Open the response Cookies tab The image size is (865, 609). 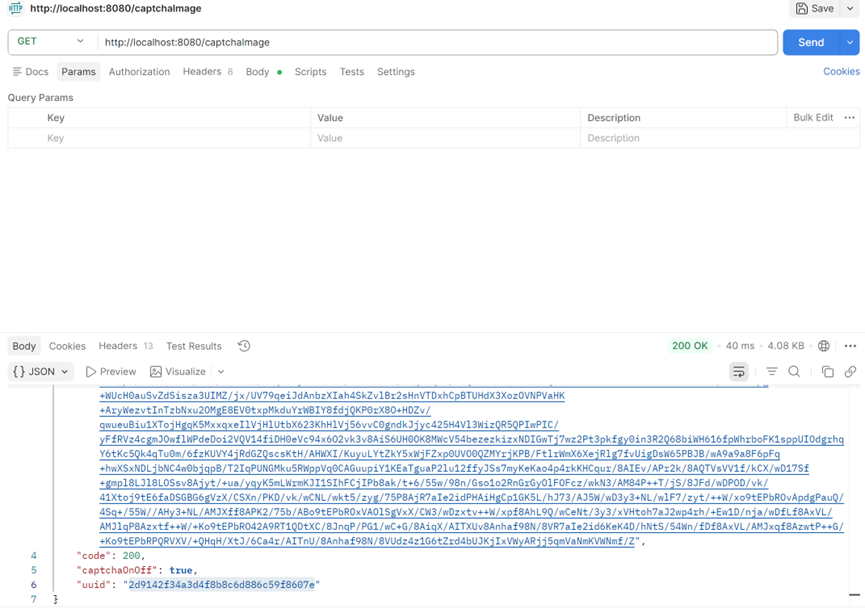[67, 346]
